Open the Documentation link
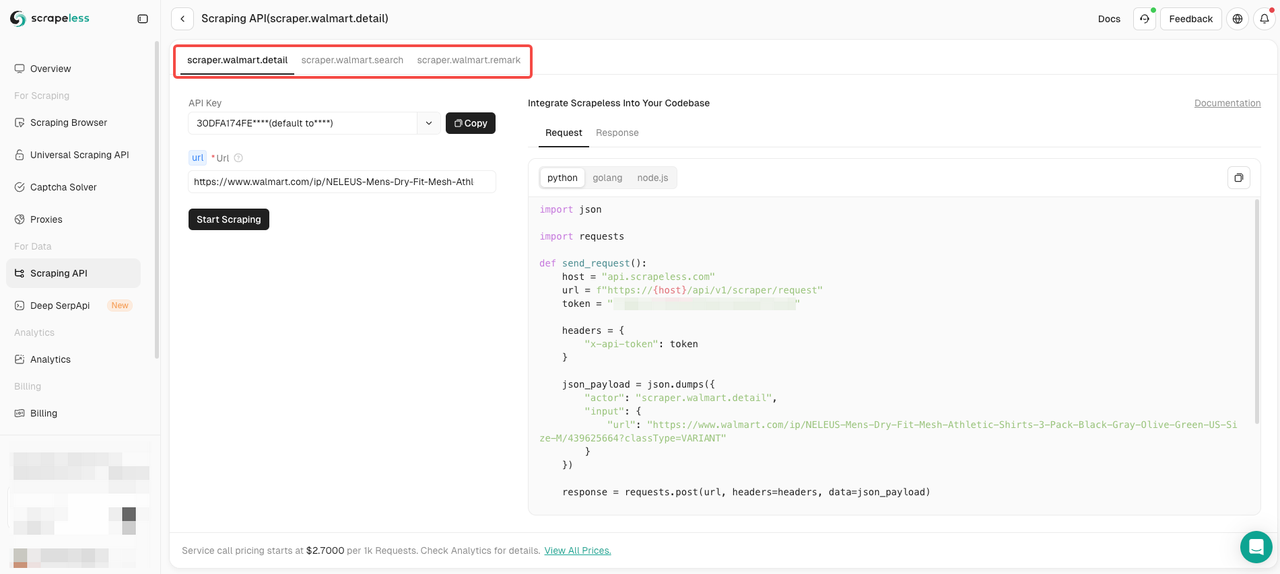This screenshot has width=1280, height=574. 1227,103
